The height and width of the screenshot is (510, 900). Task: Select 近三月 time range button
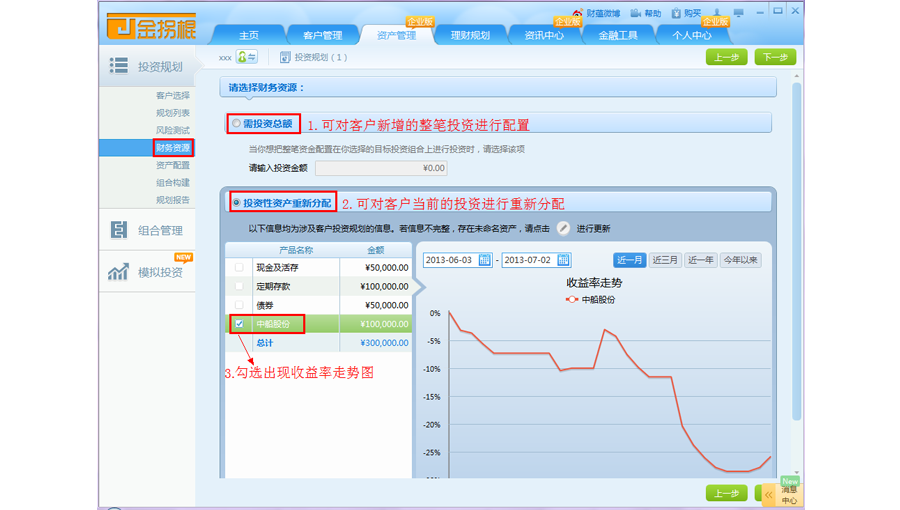(x=665, y=260)
